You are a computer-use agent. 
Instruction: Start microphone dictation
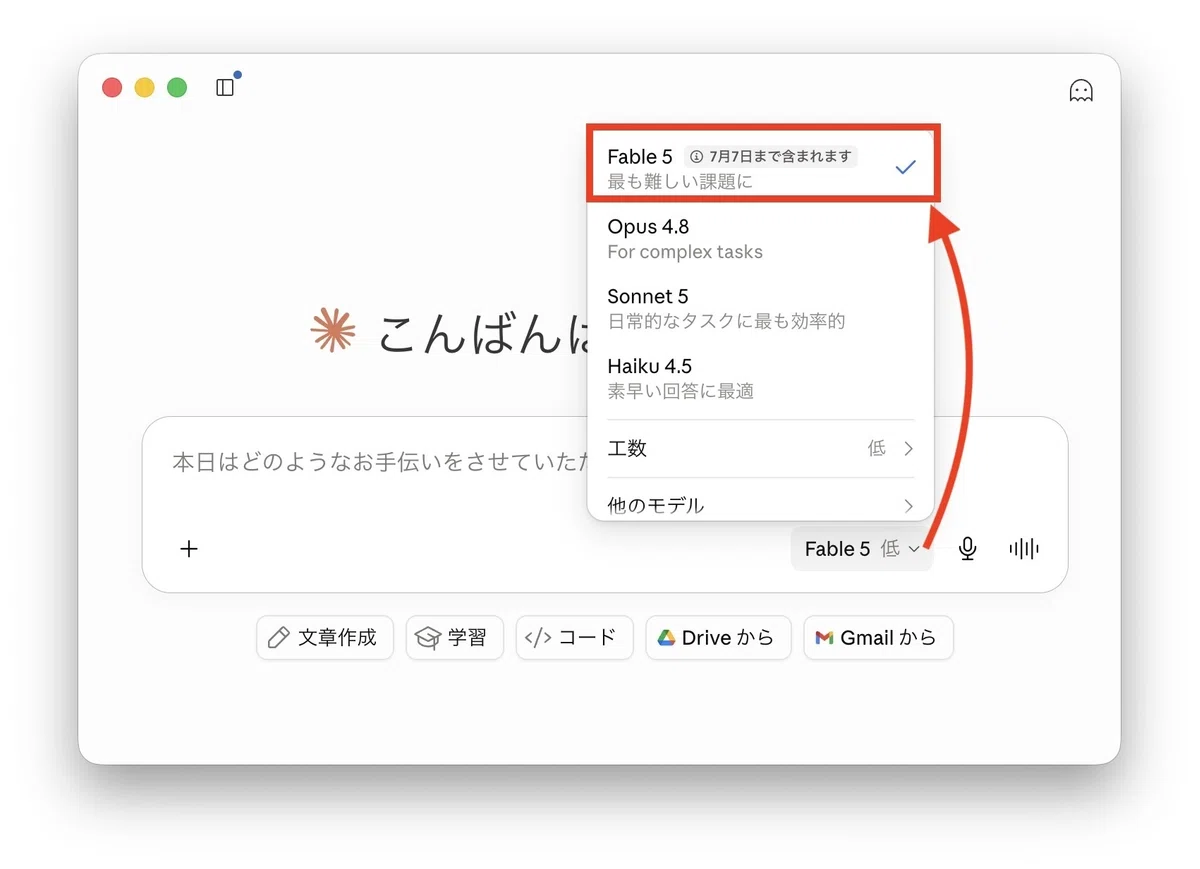tap(967, 548)
